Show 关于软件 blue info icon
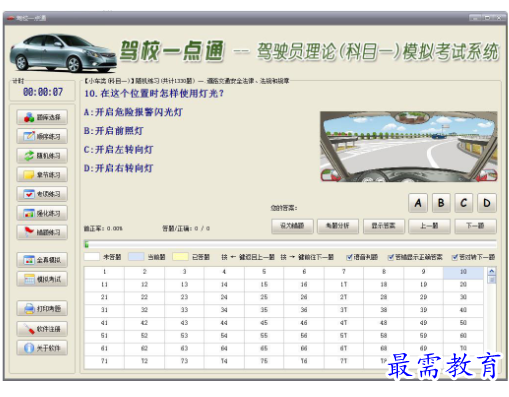The width and height of the screenshot is (509, 397). tap(42, 348)
